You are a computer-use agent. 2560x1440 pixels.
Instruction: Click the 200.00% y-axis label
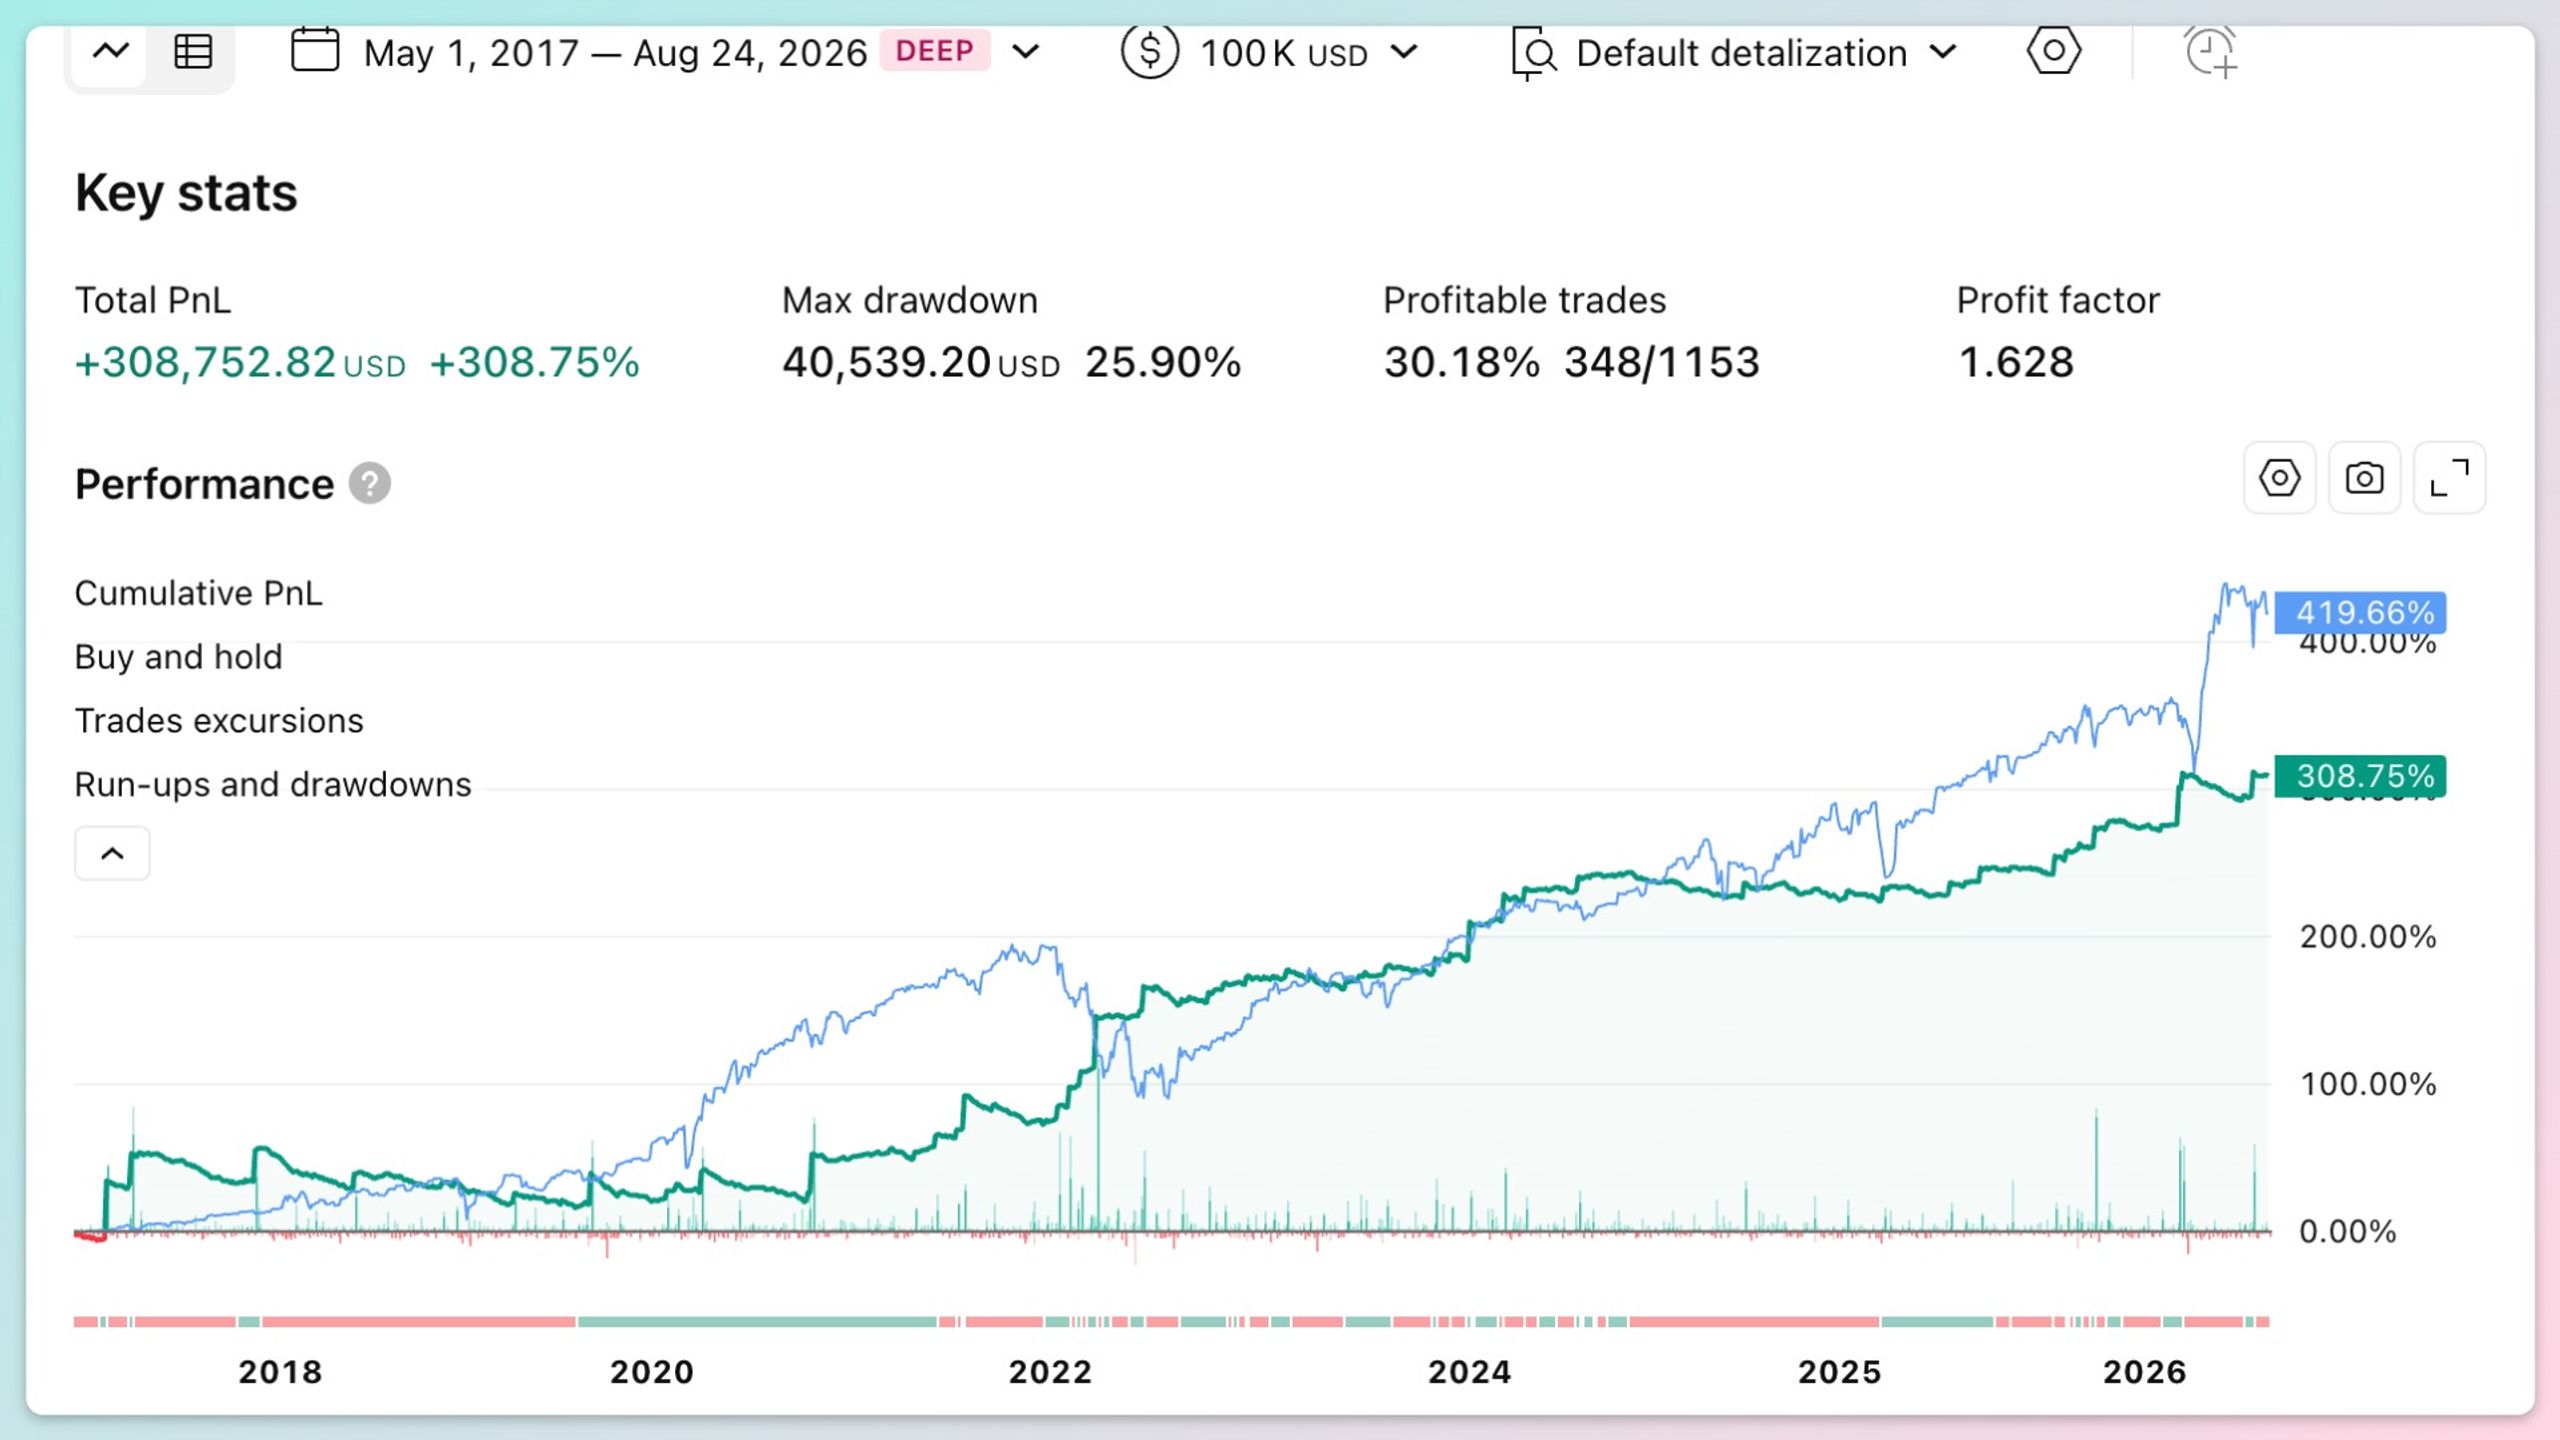(2367, 937)
